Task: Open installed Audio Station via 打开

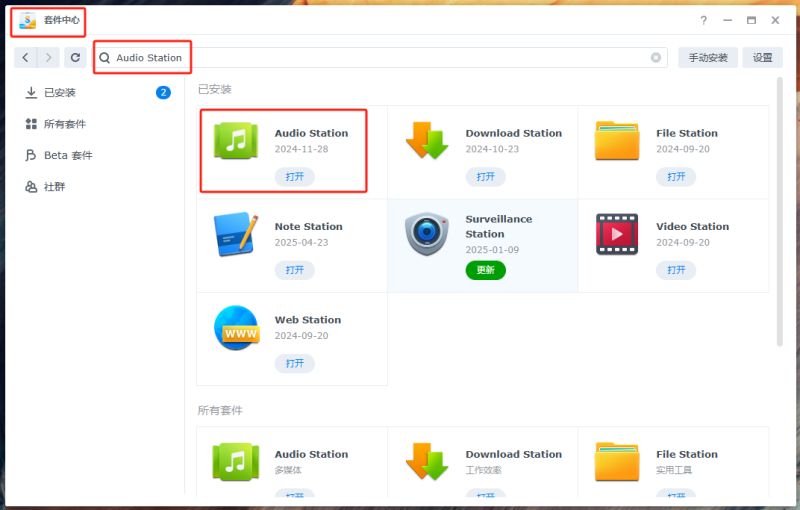Action: coord(294,176)
